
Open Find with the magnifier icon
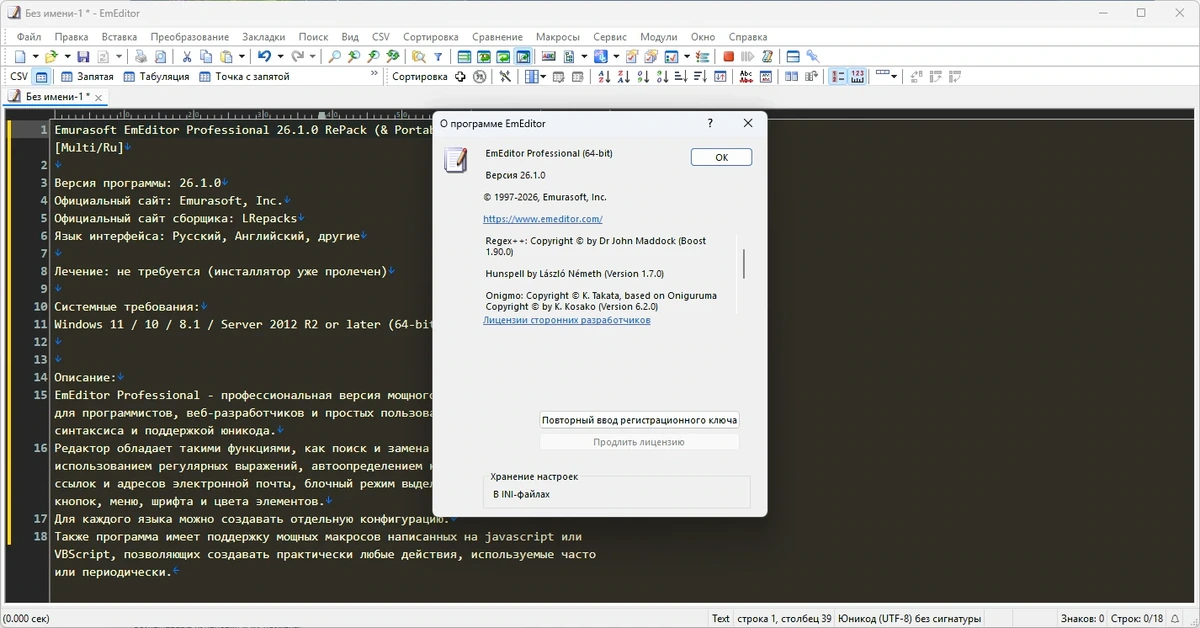[x=334, y=57]
